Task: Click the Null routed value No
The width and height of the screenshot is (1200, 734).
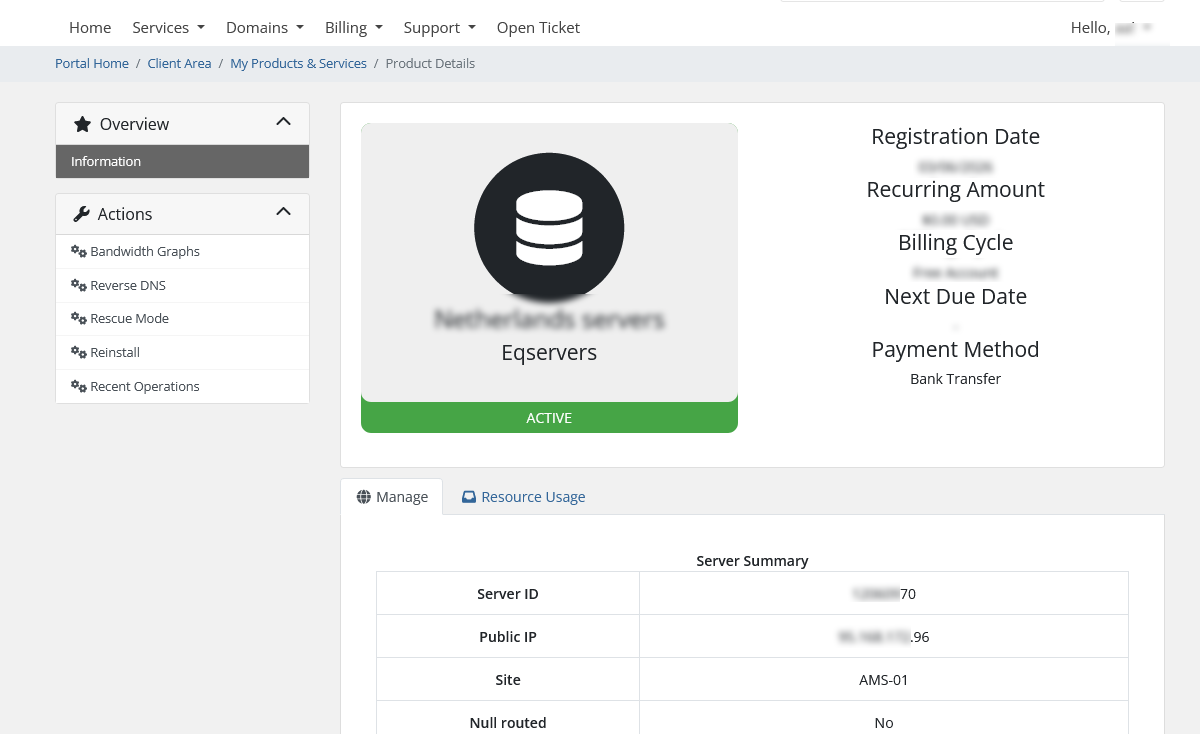Action: click(884, 722)
